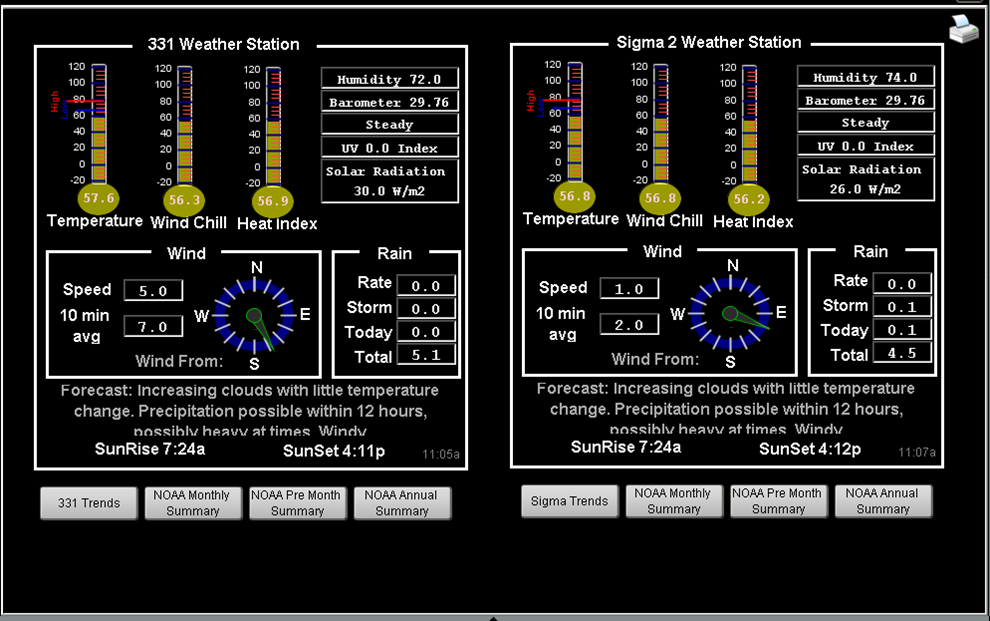
Task: Open NOAA Monthly Summary for 331 station
Action: (x=193, y=503)
